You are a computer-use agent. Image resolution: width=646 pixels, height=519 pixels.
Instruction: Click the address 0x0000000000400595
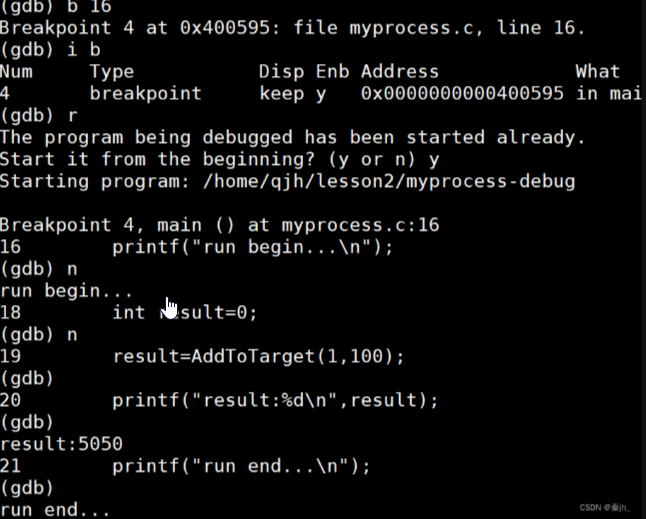click(x=462, y=94)
